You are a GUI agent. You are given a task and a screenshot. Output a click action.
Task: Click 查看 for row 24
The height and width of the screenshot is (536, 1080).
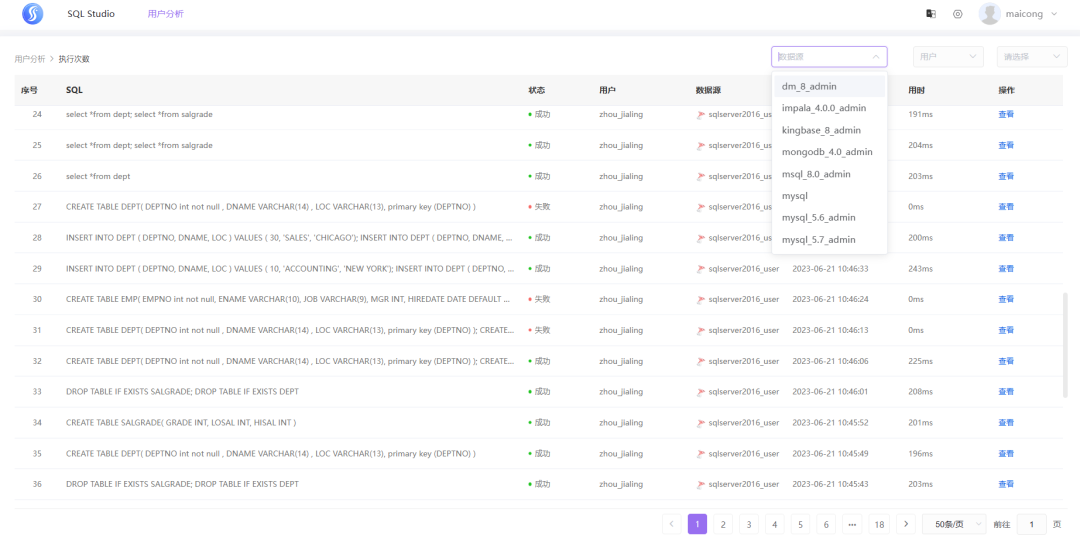pyautogui.click(x=1006, y=114)
